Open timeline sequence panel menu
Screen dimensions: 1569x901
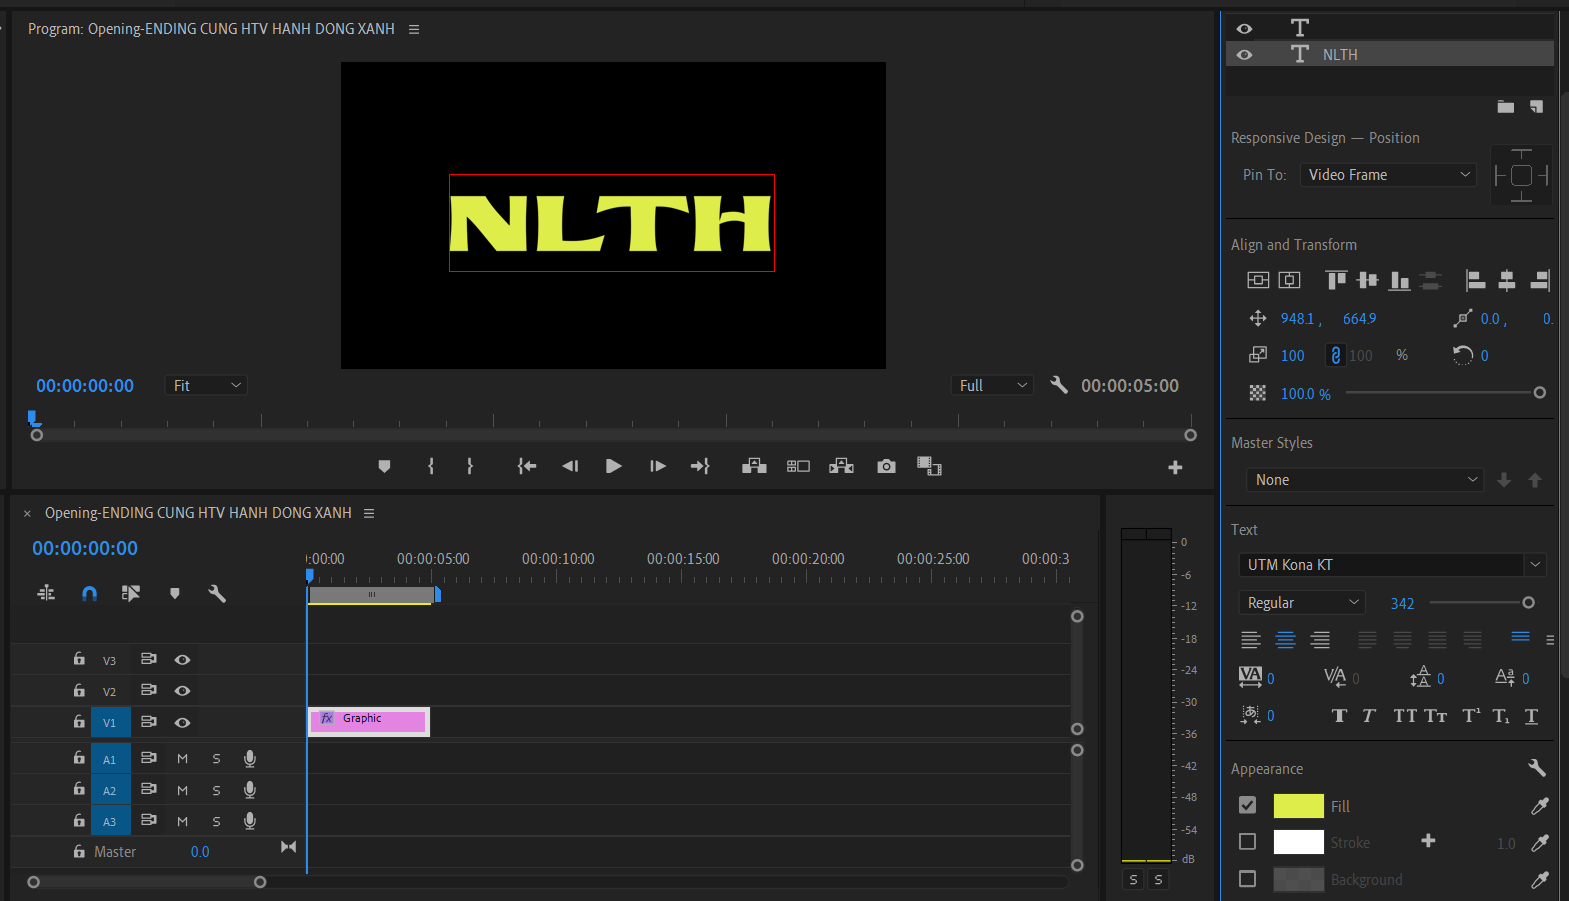tap(369, 513)
